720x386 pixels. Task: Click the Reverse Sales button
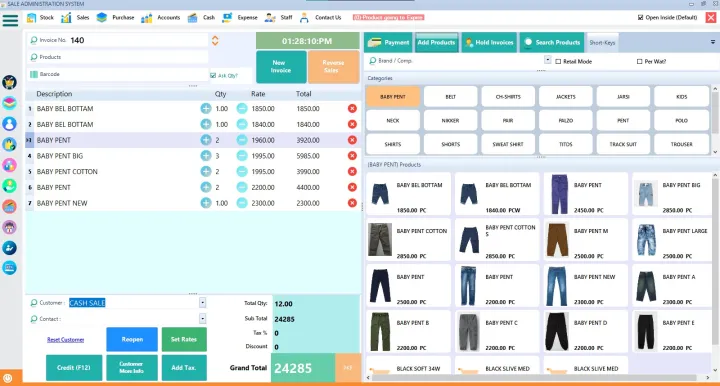tap(333, 67)
